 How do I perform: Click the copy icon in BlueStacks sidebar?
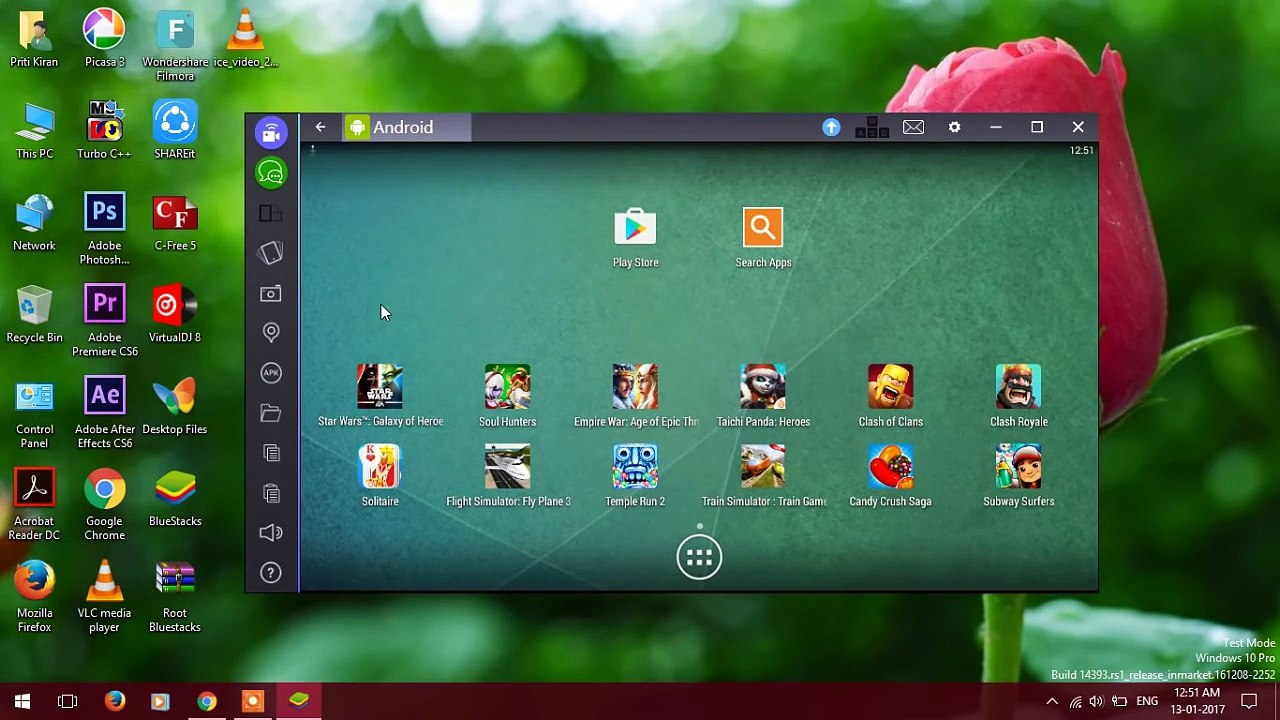[x=271, y=453]
